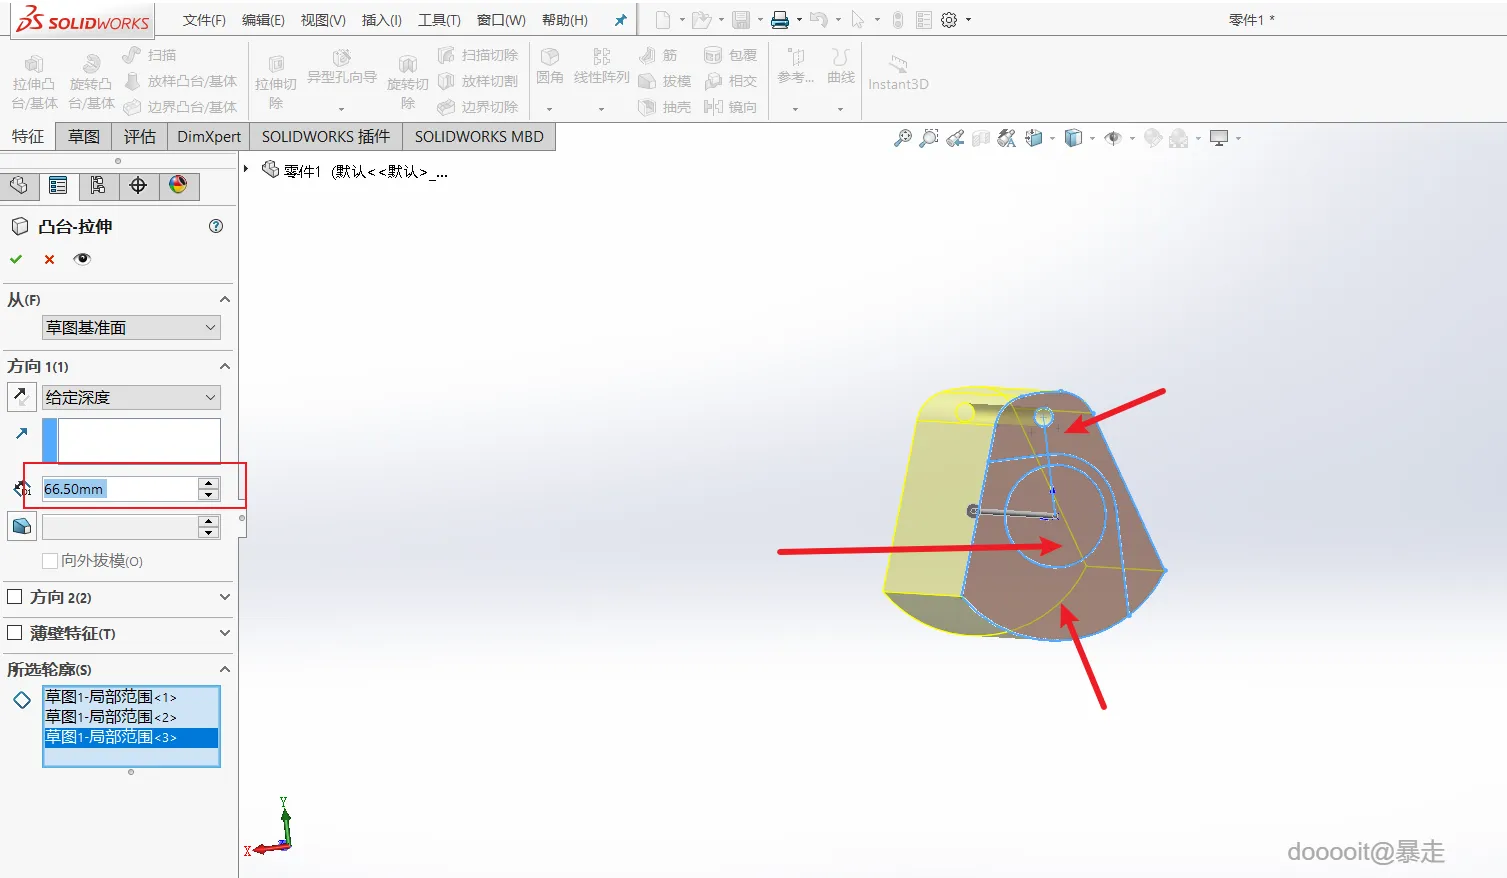Increase depth with spinner up arrow
Viewport: 1507px width, 878px height.
tap(208, 483)
